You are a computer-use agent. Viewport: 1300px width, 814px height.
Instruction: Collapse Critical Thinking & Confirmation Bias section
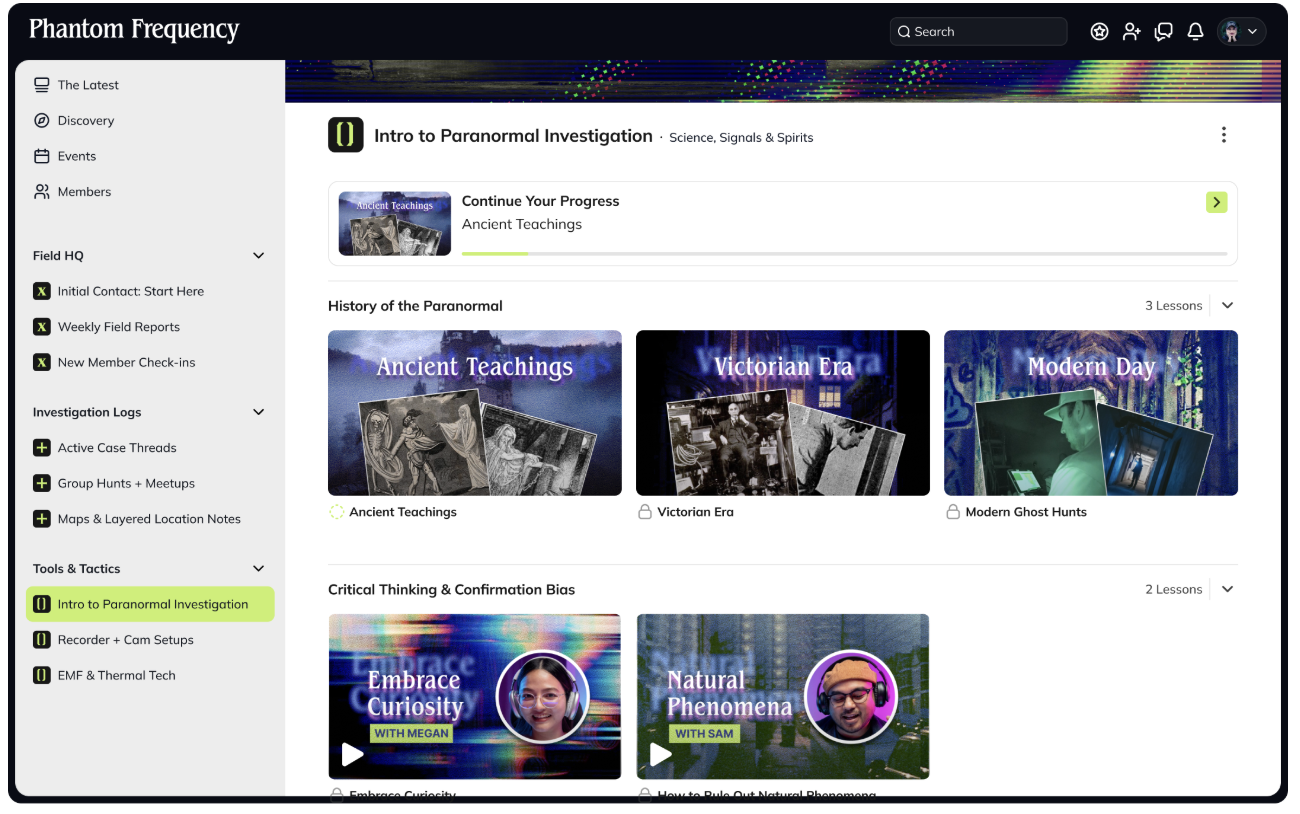pos(1228,590)
